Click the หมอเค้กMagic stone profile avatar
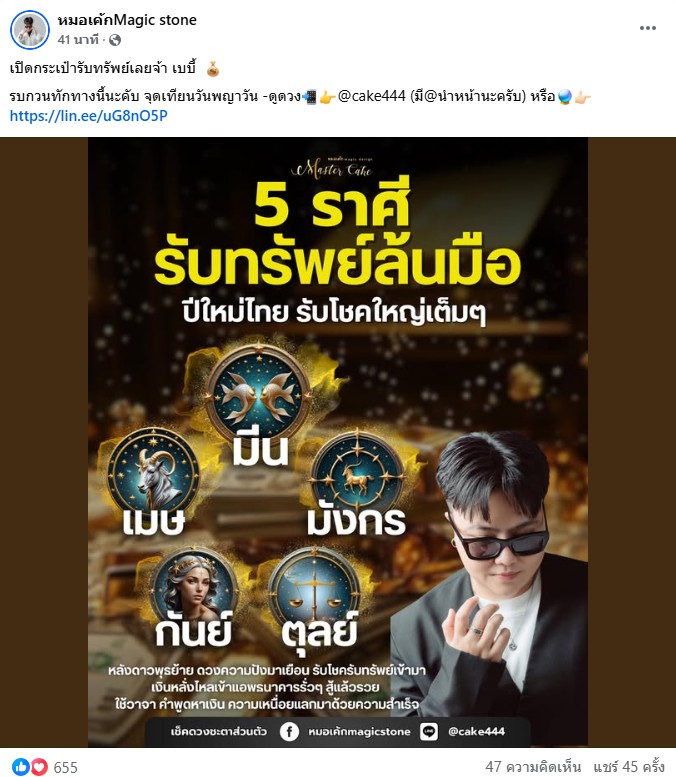676x777 pixels. [30, 30]
